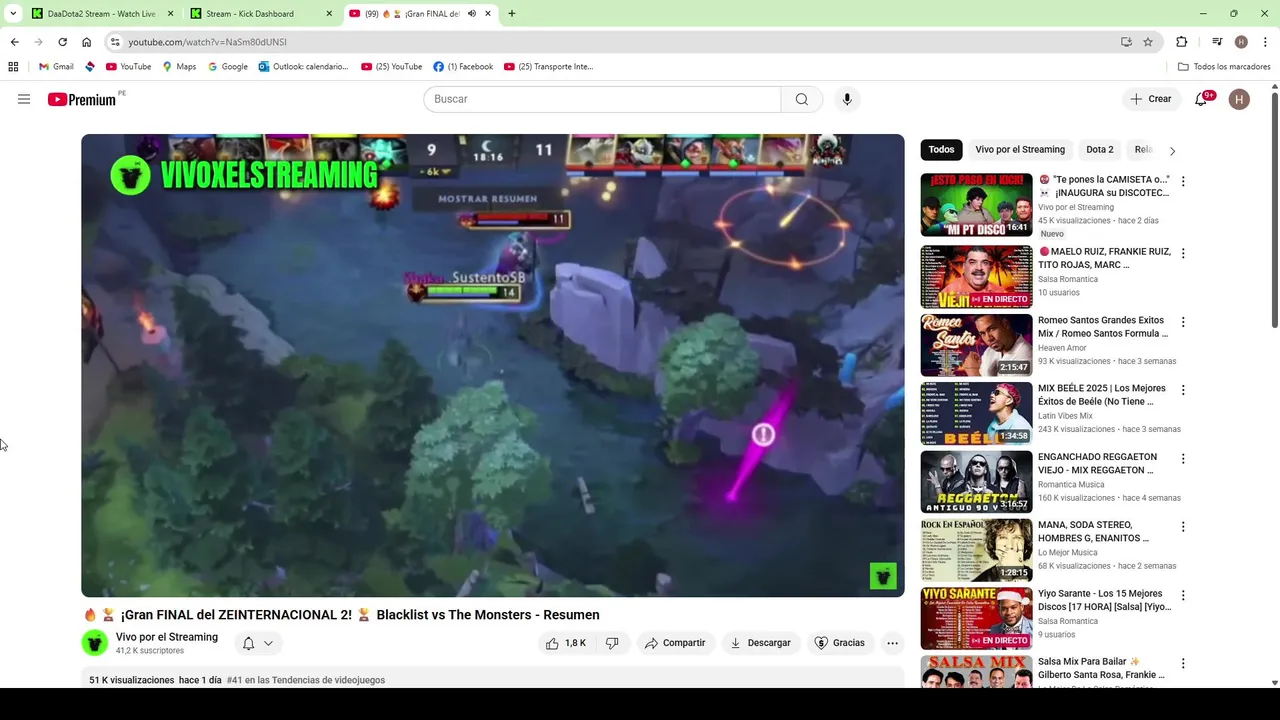Bookmark this page with the star

(1148, 42)
